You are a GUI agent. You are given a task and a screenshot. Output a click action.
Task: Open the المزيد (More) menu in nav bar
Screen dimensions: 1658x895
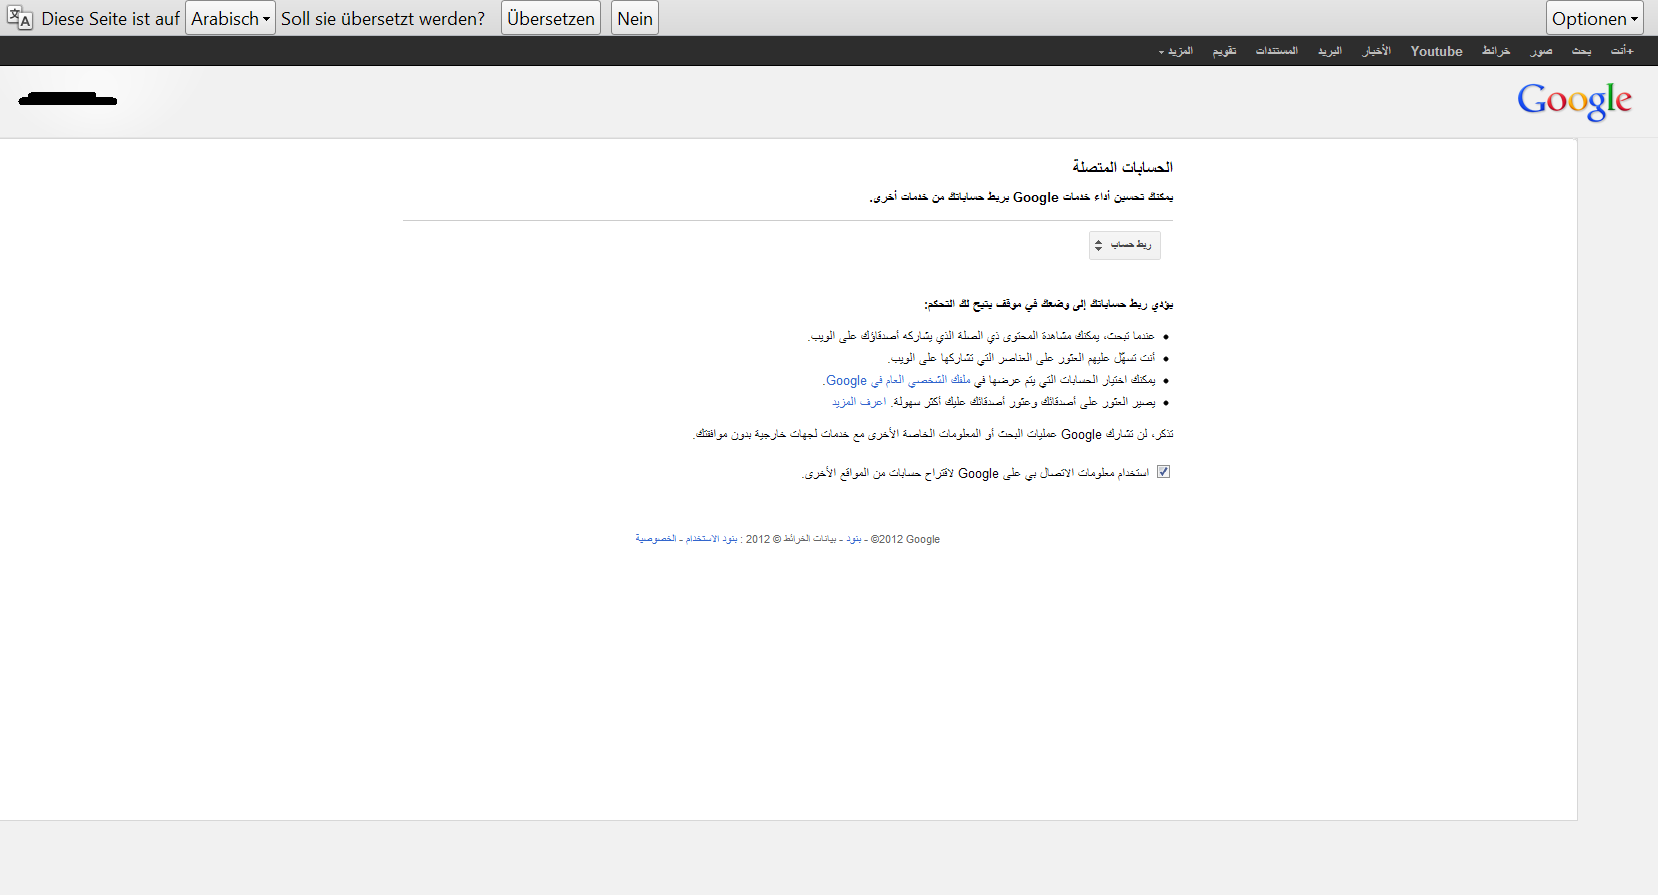[x=1176, y=51]
